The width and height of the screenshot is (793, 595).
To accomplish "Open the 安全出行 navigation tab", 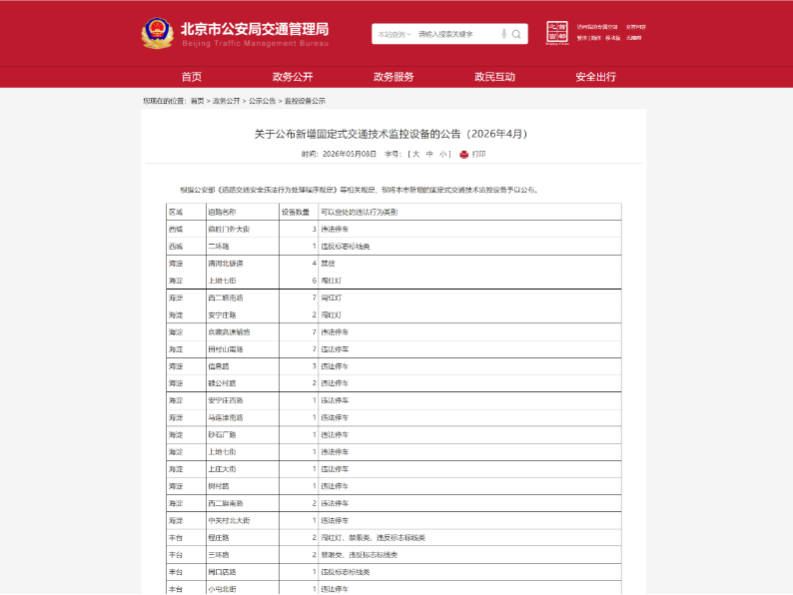I will tap(596, 77).
